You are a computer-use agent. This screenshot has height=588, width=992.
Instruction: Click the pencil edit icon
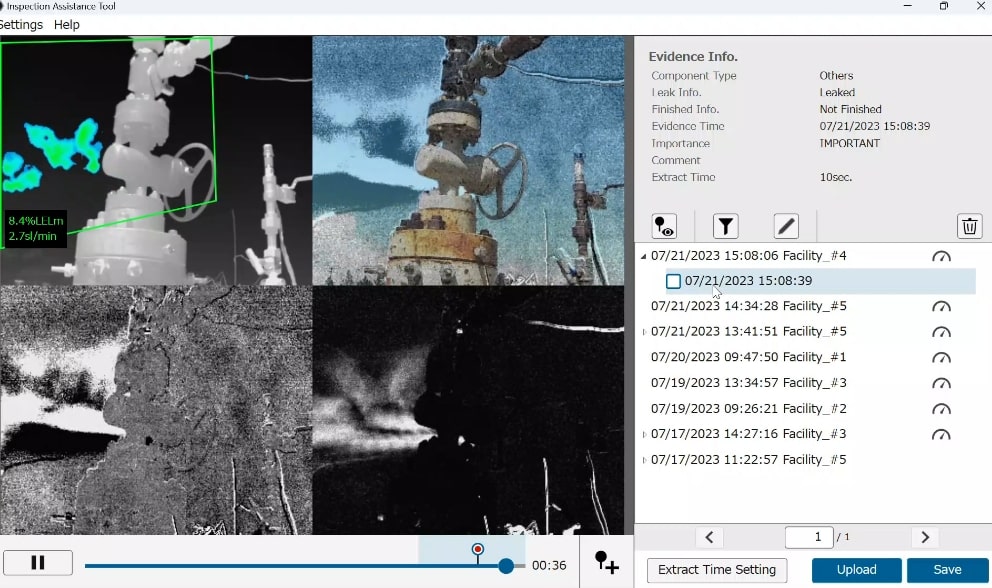click(786, 226)
